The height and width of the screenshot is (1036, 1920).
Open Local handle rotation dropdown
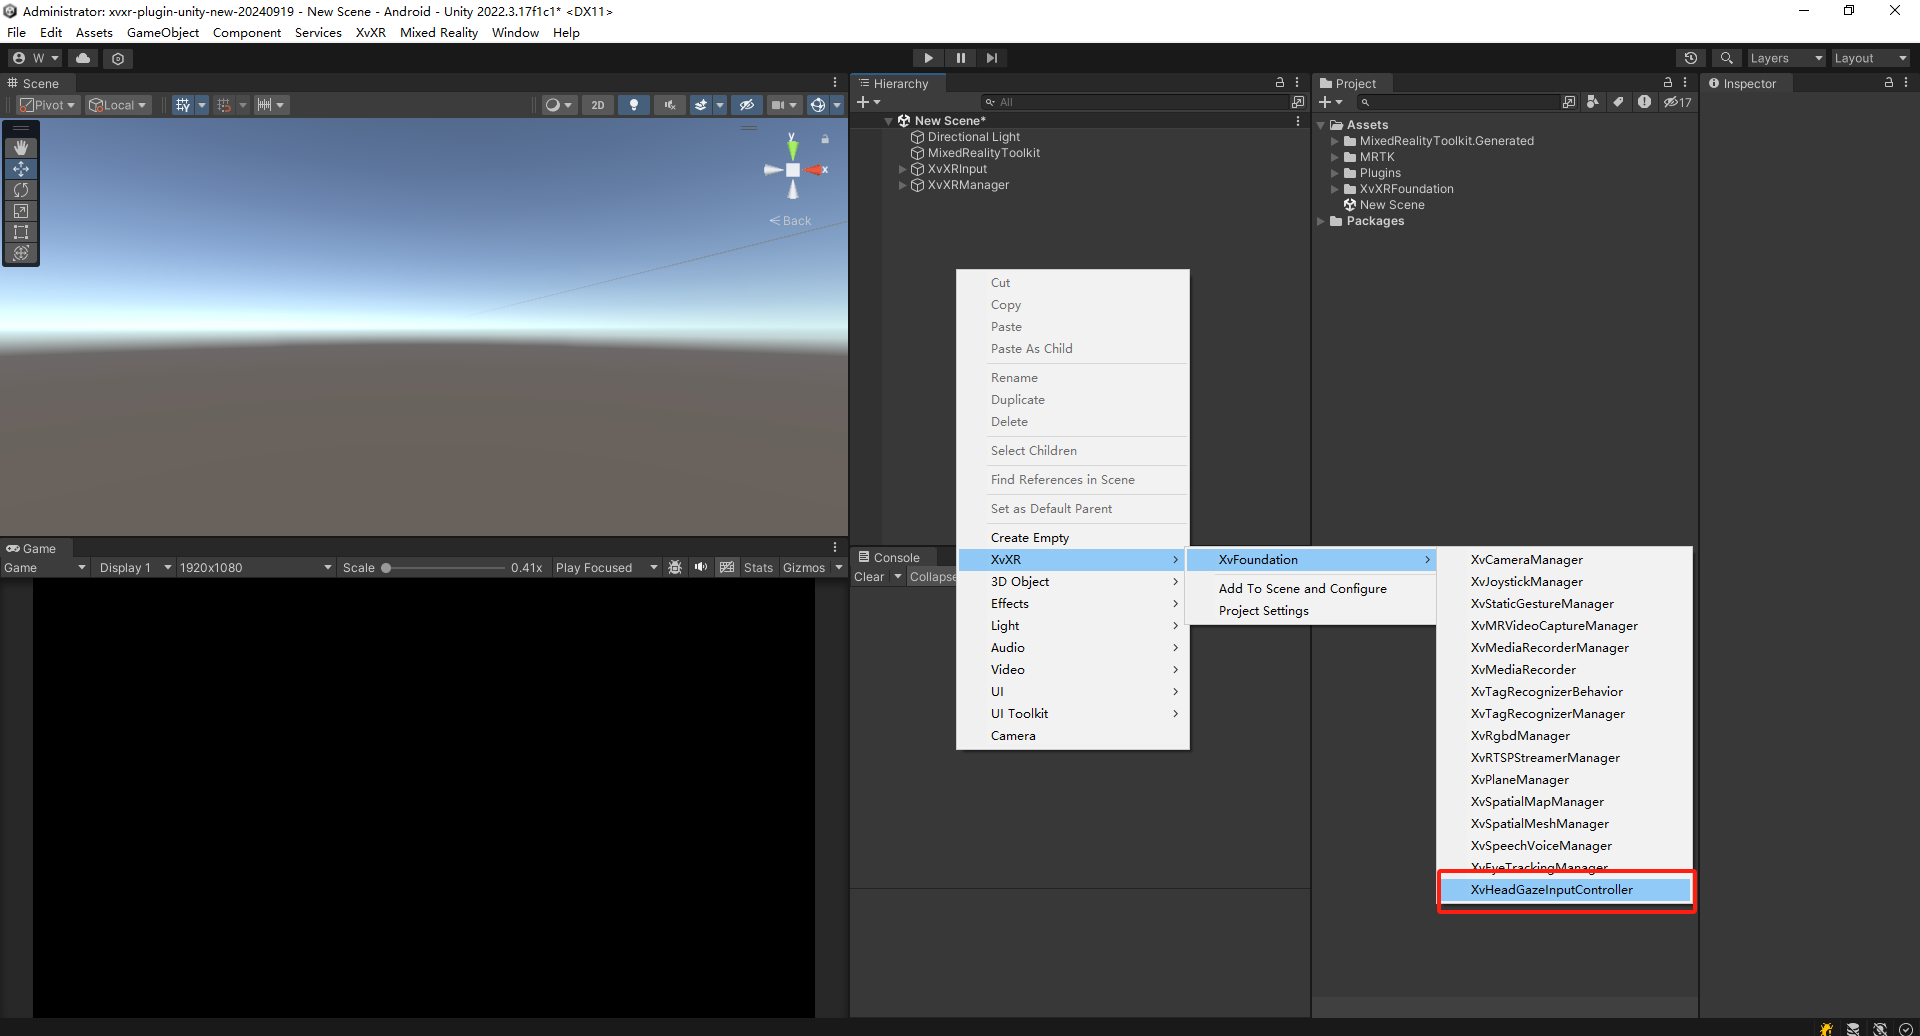pos(118,105)
